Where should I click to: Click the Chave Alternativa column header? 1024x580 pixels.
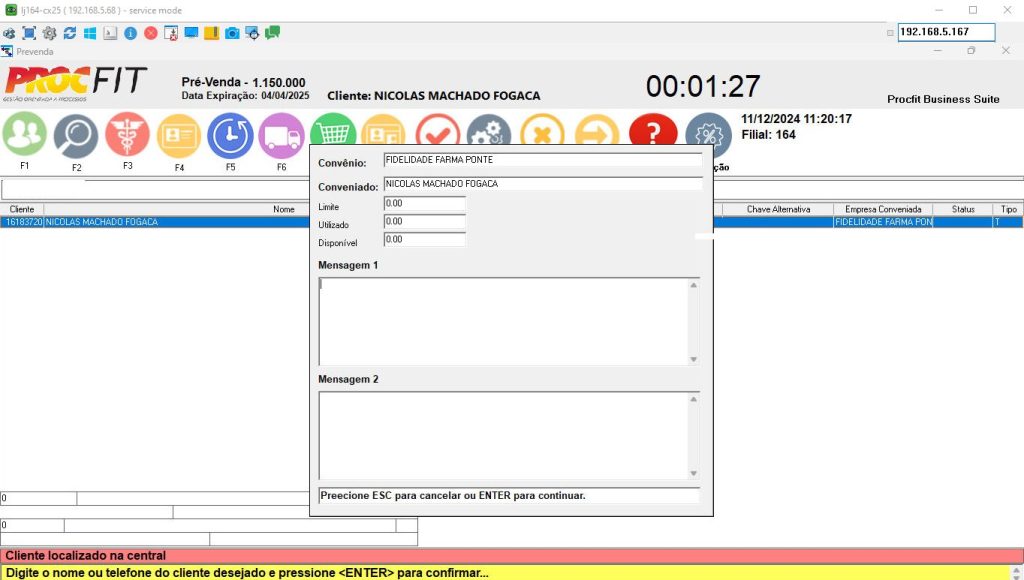pos(778,209)
